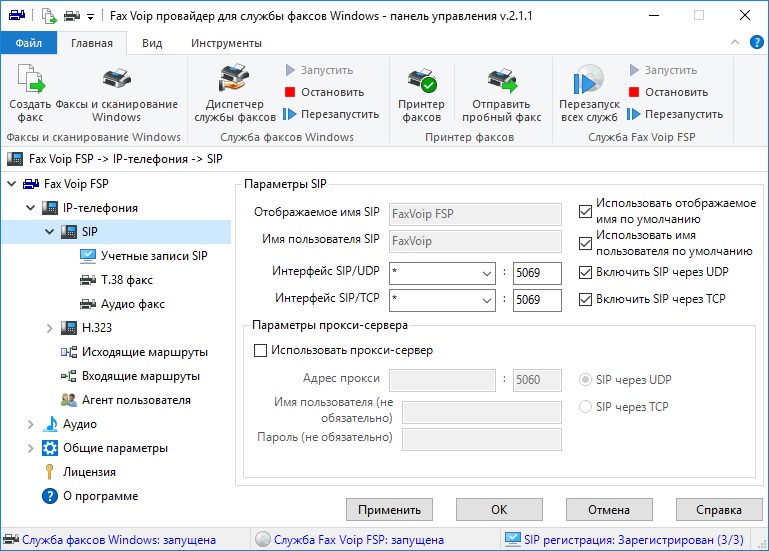Screen dimensions: 769x551
Task: Select Лицензия in tree
Action: click(79, 472)
